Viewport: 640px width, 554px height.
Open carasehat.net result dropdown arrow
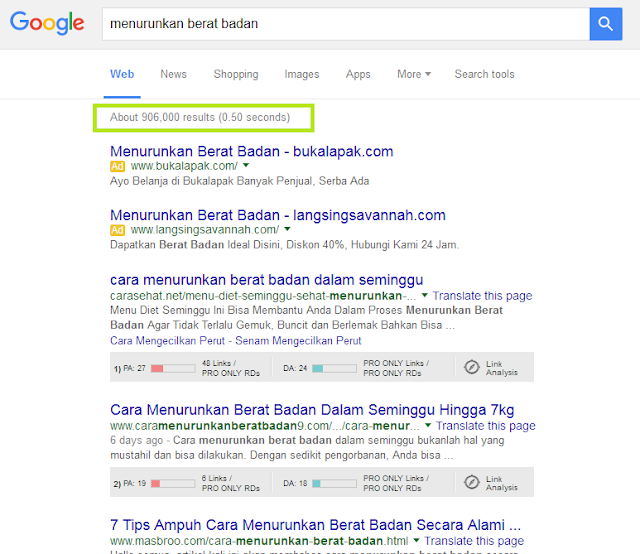tap(424, 295)
